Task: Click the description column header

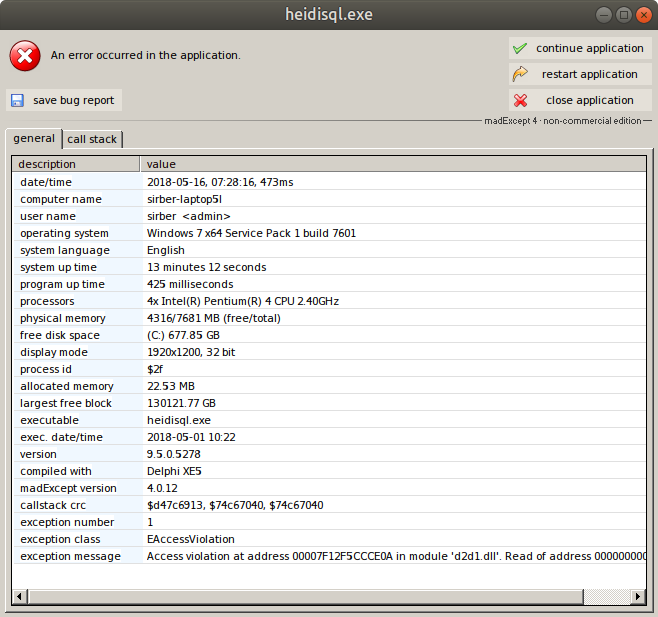Action: point(76,164)
